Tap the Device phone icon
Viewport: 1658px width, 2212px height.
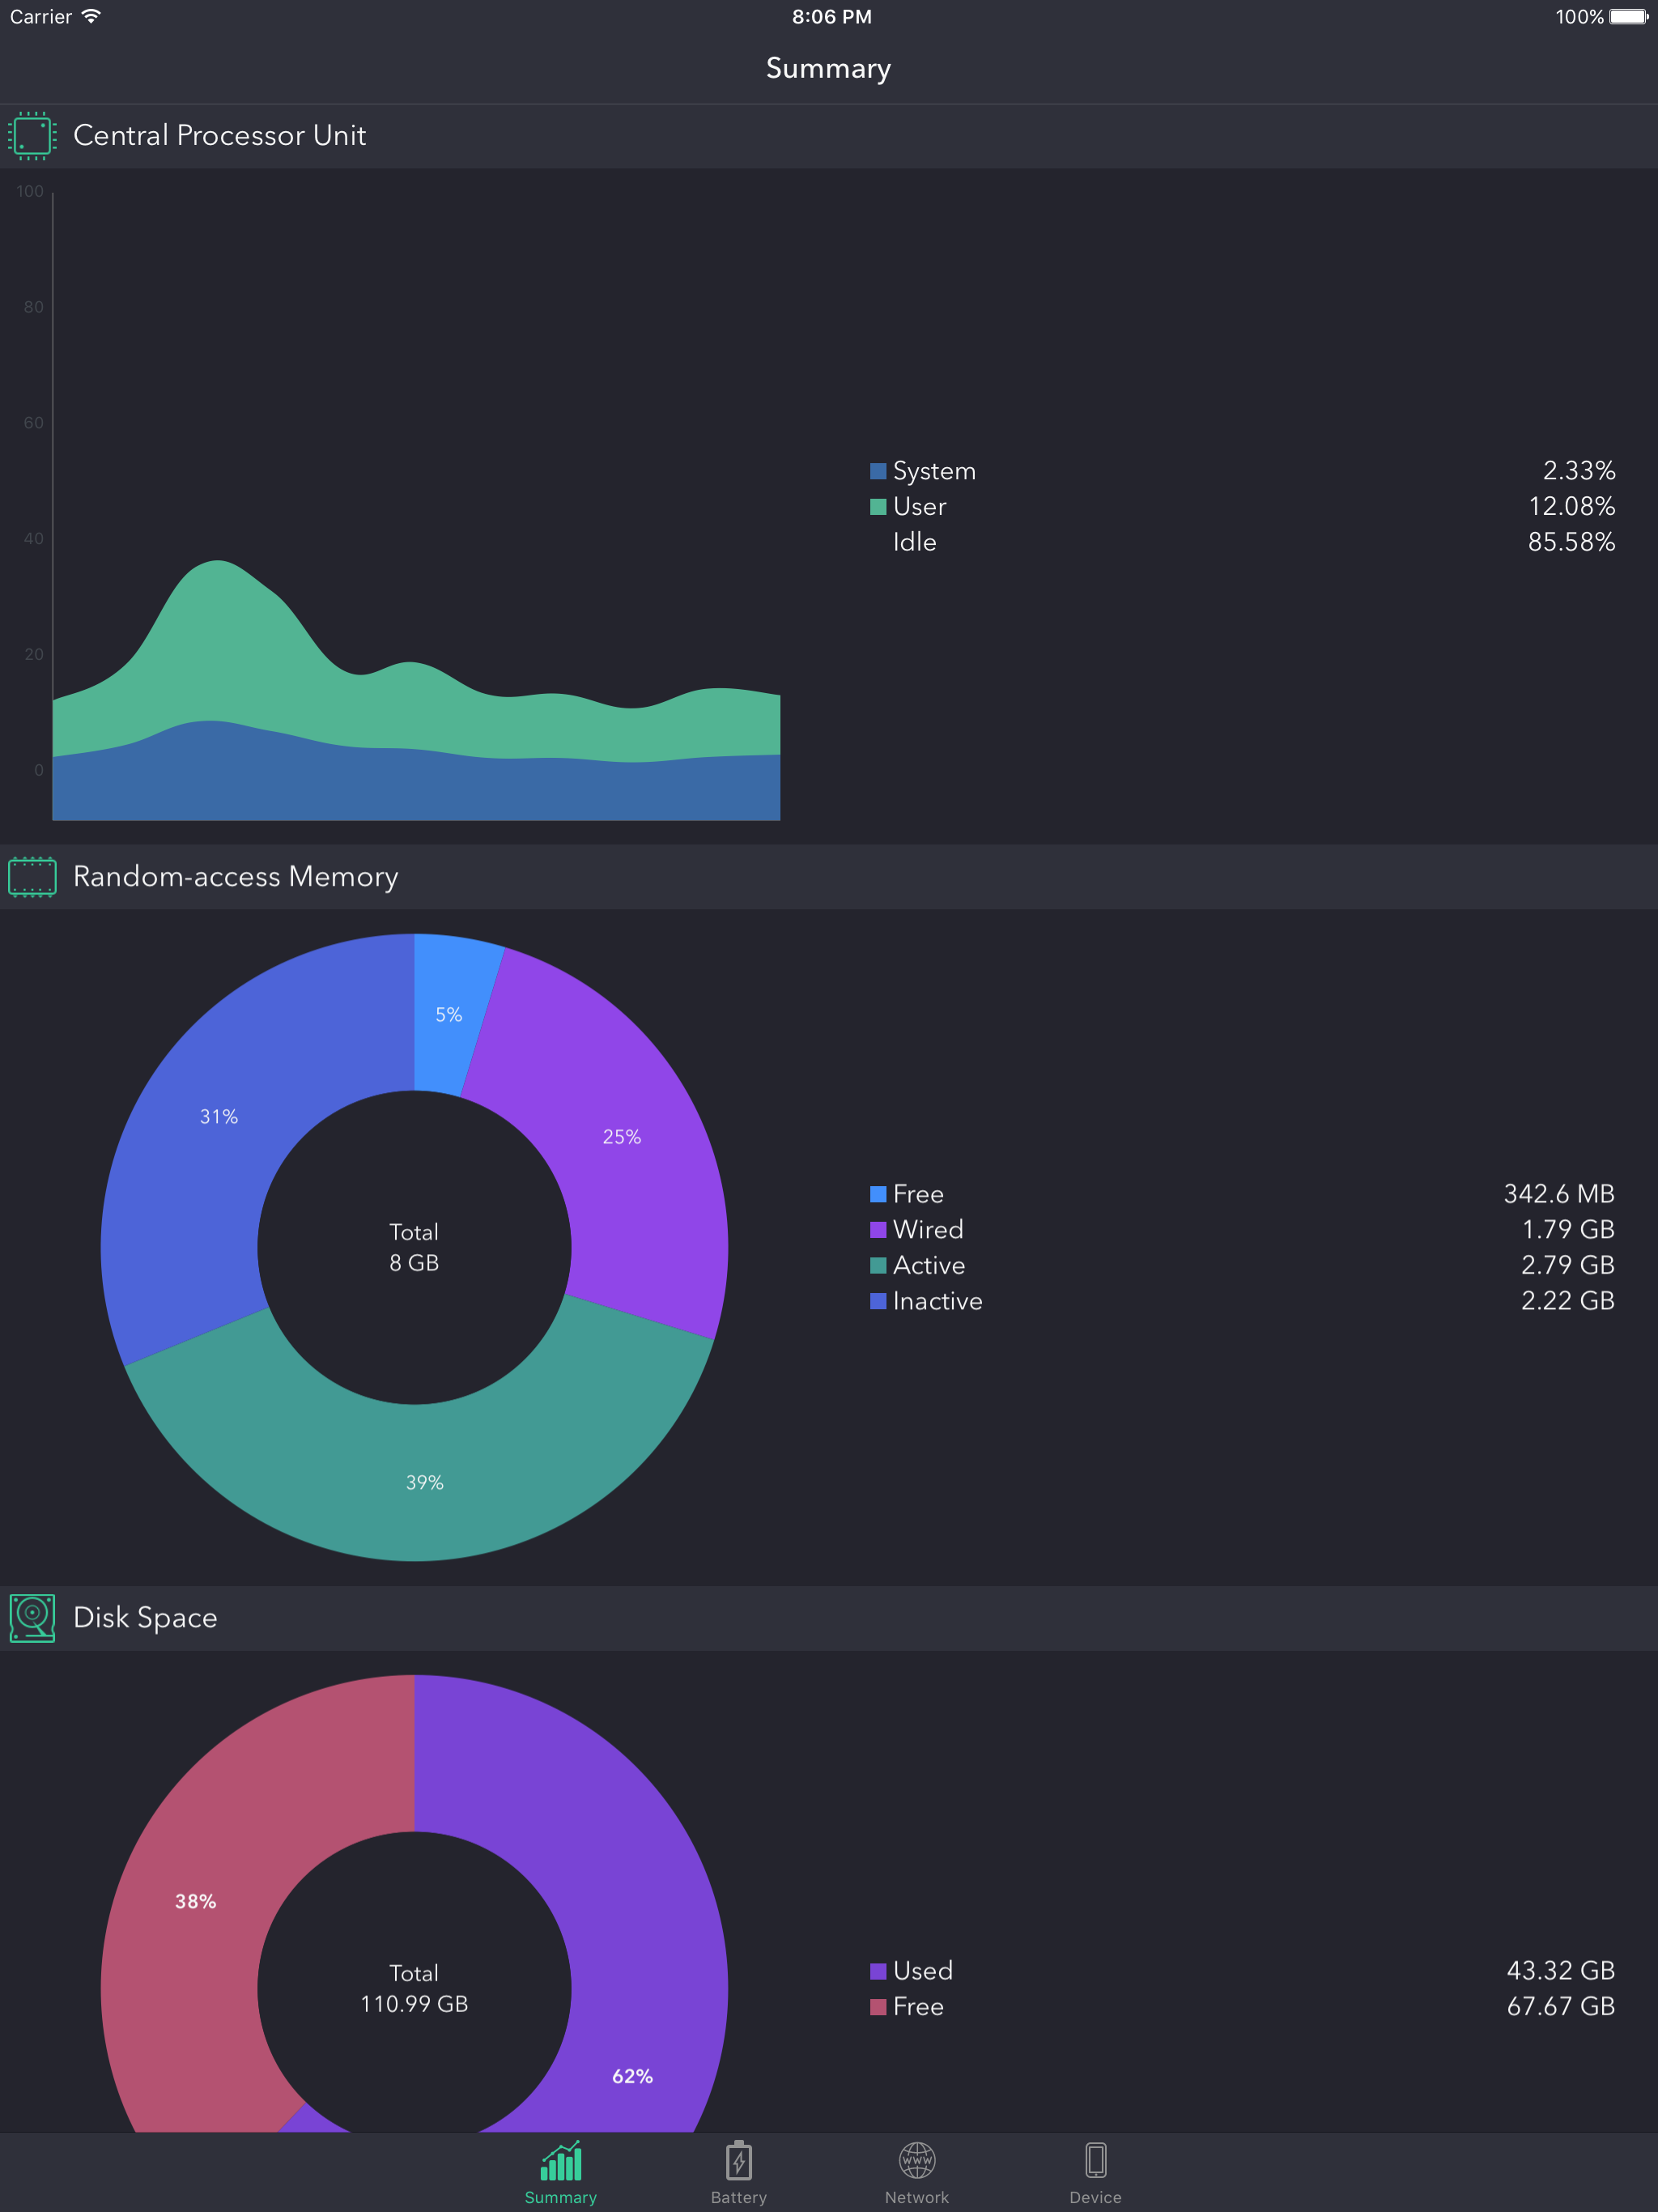tap(1096, 2160)
